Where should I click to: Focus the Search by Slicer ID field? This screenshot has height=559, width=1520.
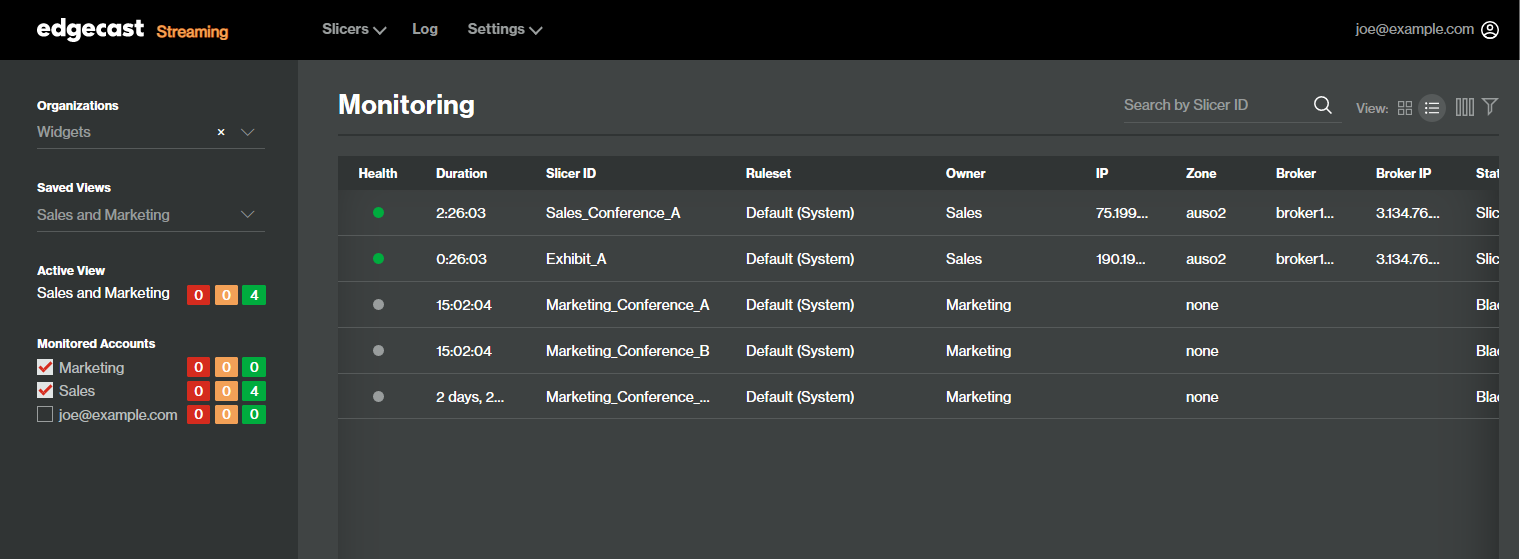pos(1216,105)
